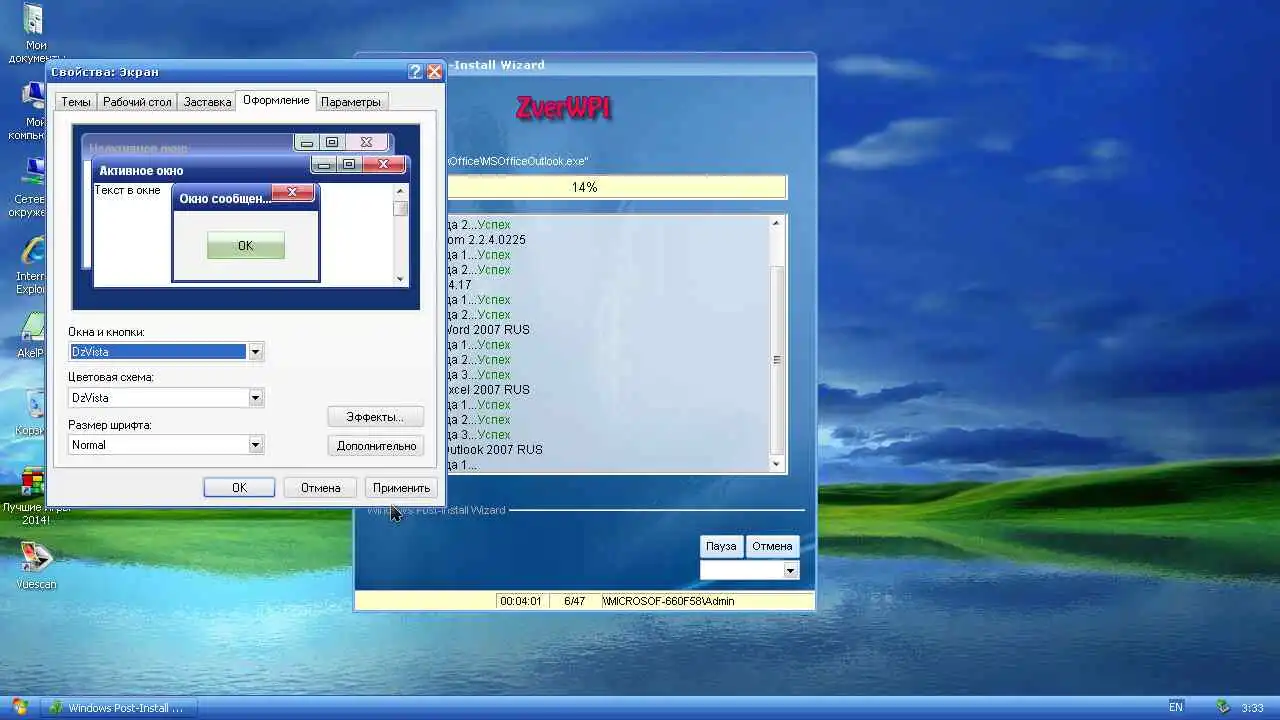Click the 3:33 taskbar clock
The height and width of the screenshot is (720, 1280).
1252,708
